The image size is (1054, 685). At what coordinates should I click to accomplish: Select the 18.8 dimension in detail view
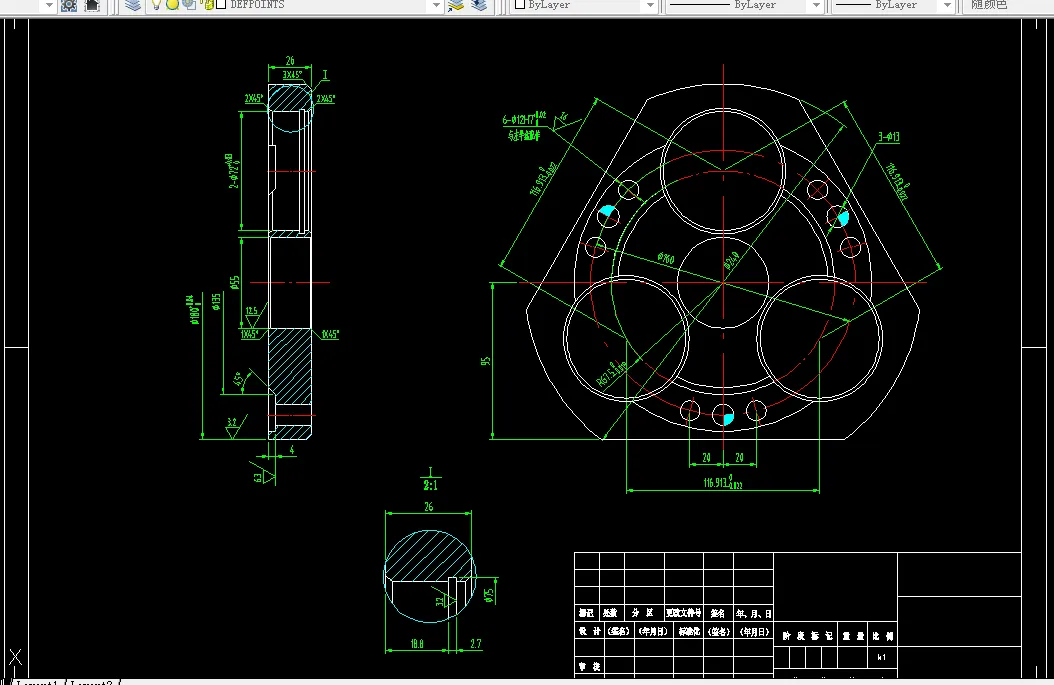coord(417,644)
